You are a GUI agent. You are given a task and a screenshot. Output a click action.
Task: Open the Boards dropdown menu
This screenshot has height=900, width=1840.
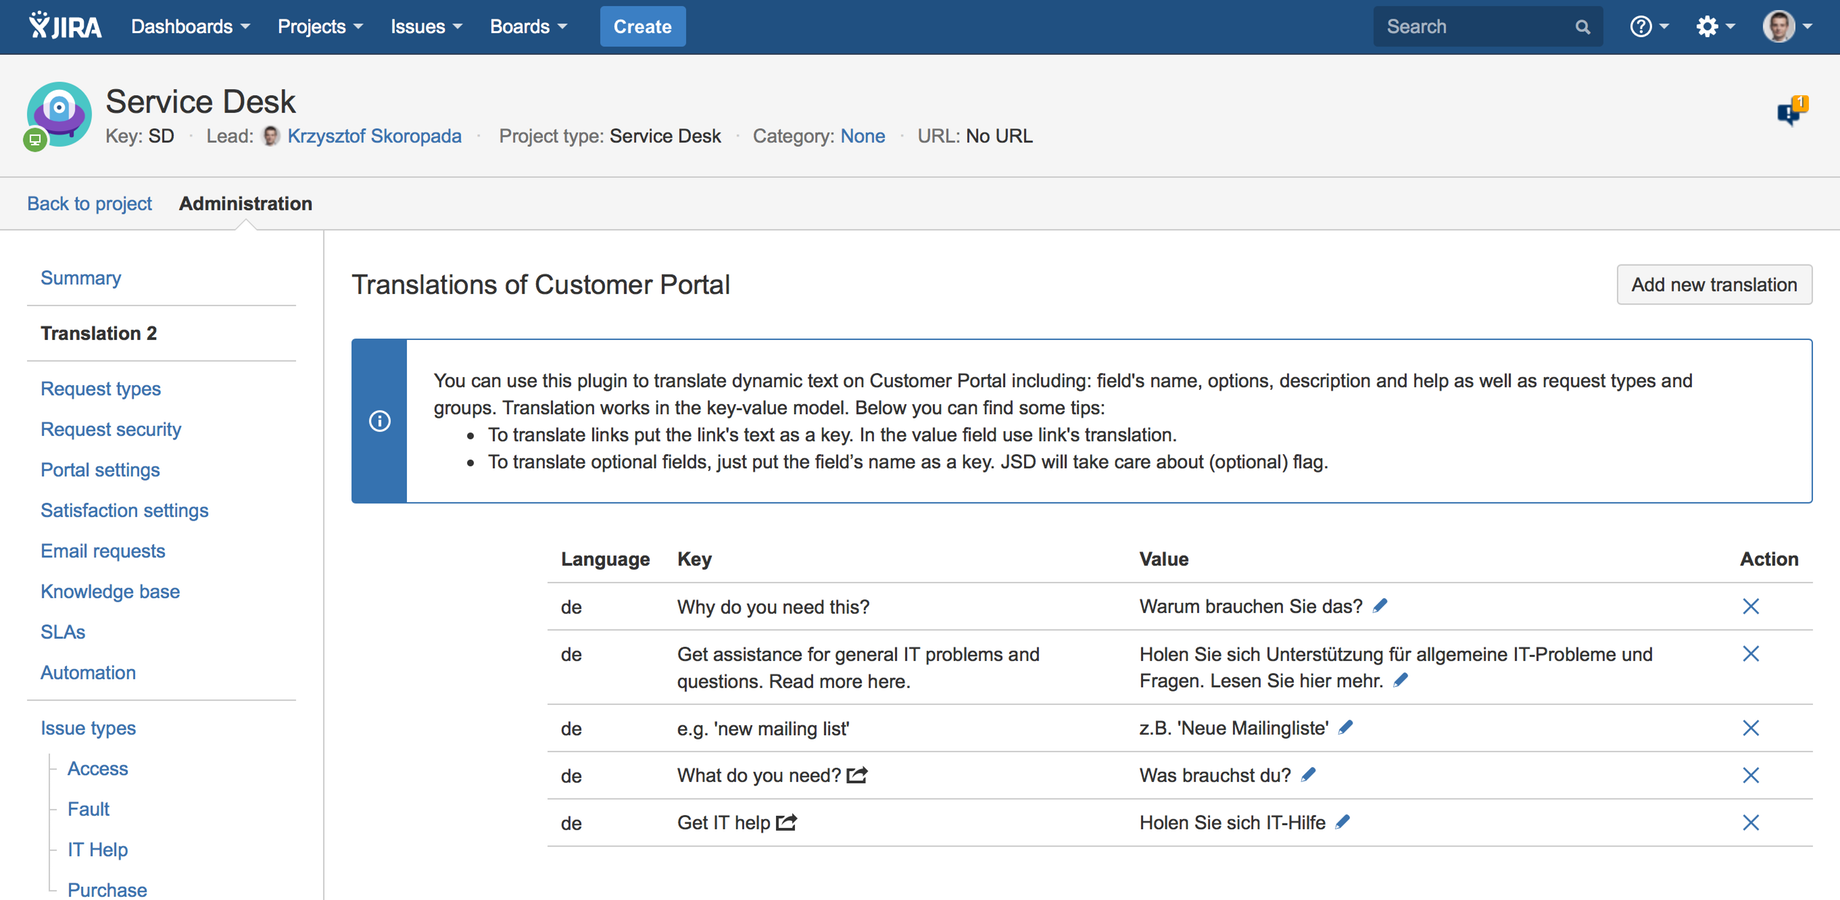click(528, 27)
